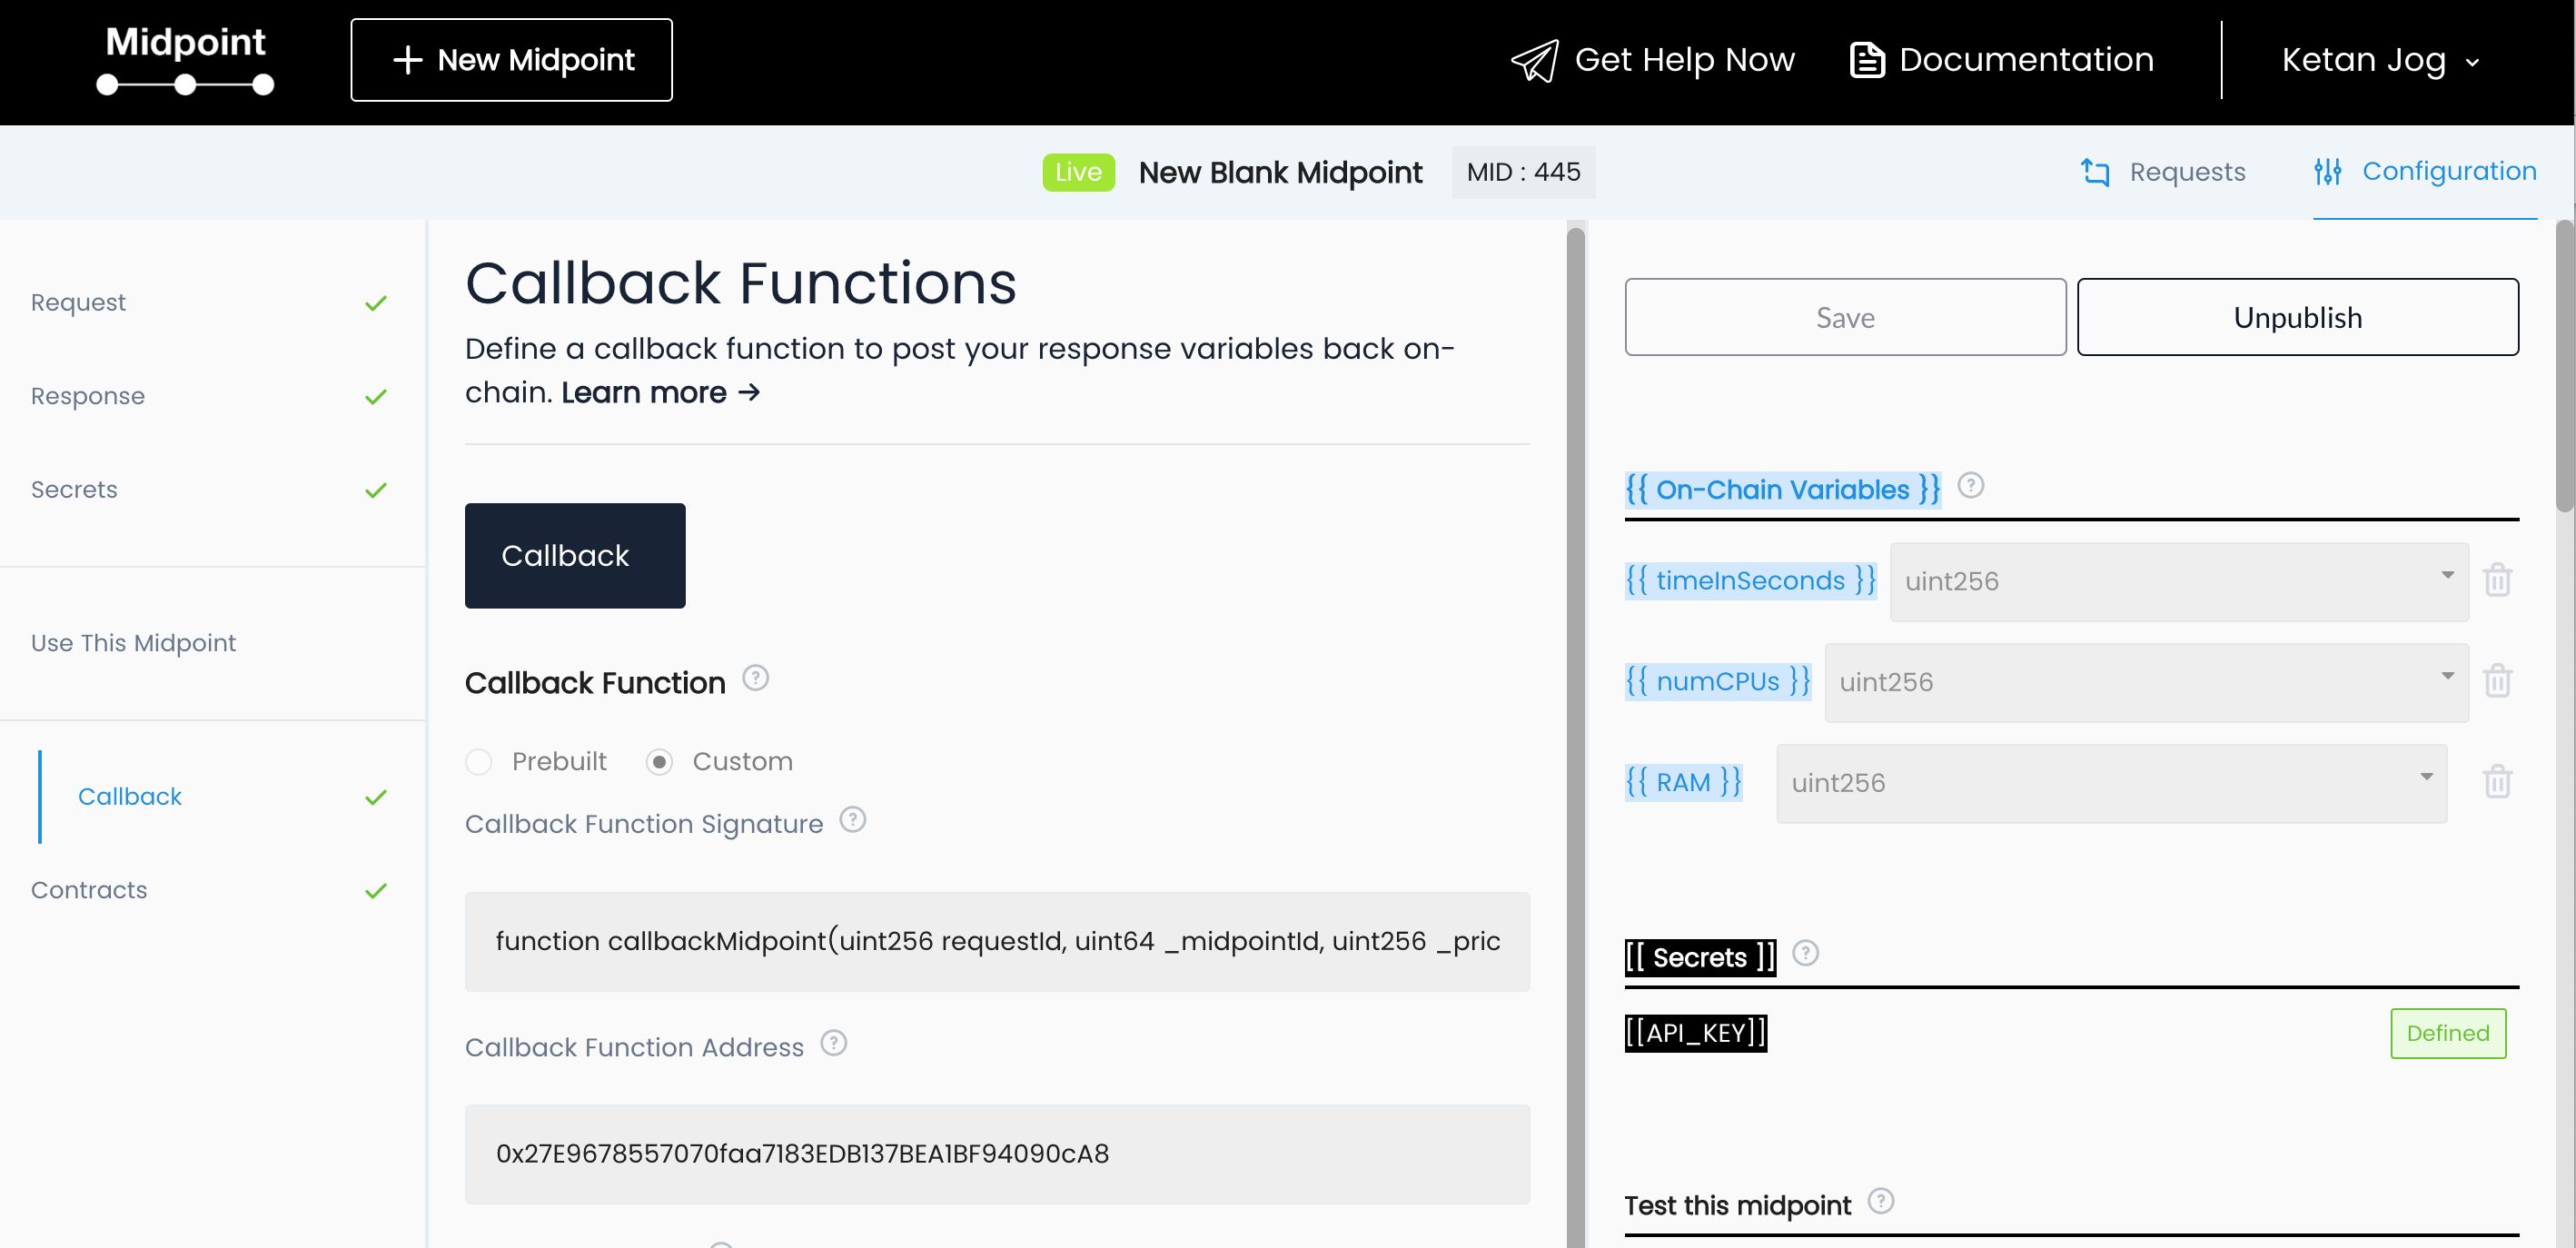Switch to the Requests tab
This screenshot has height=1248, width=2576.
tap(2163, 172)
